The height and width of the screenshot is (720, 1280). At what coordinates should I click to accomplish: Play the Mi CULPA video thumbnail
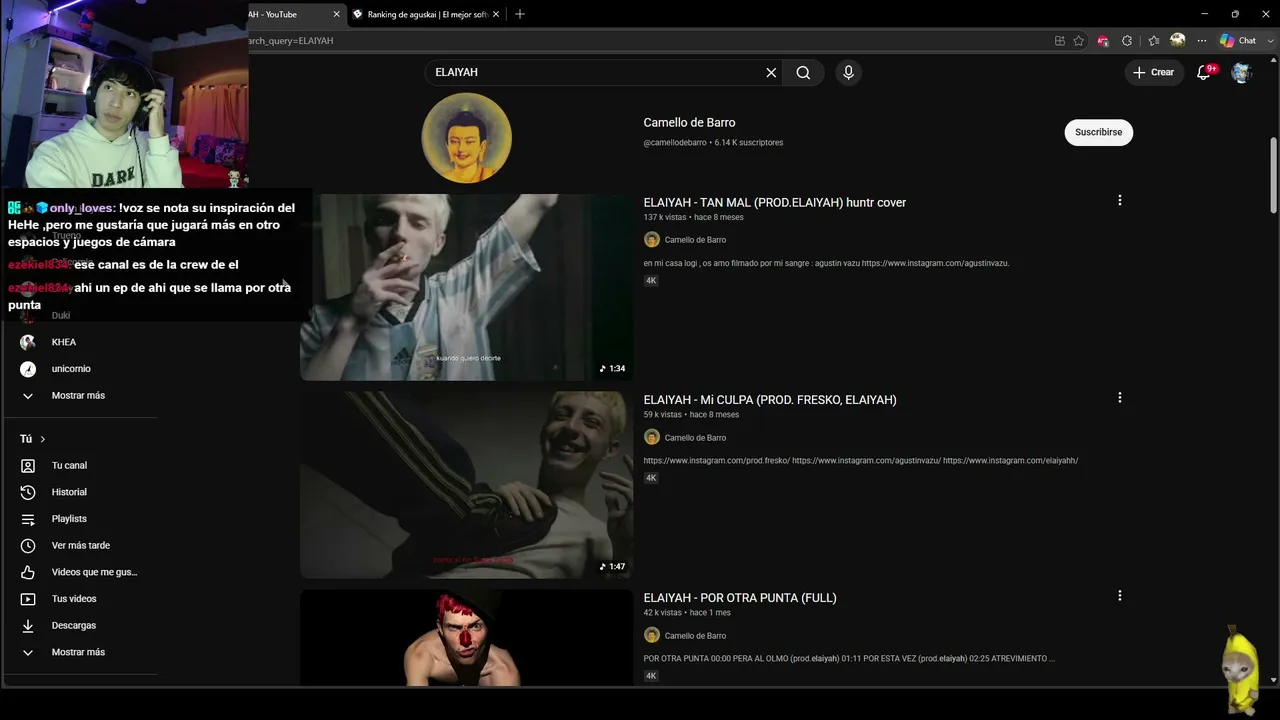(466, 485)
